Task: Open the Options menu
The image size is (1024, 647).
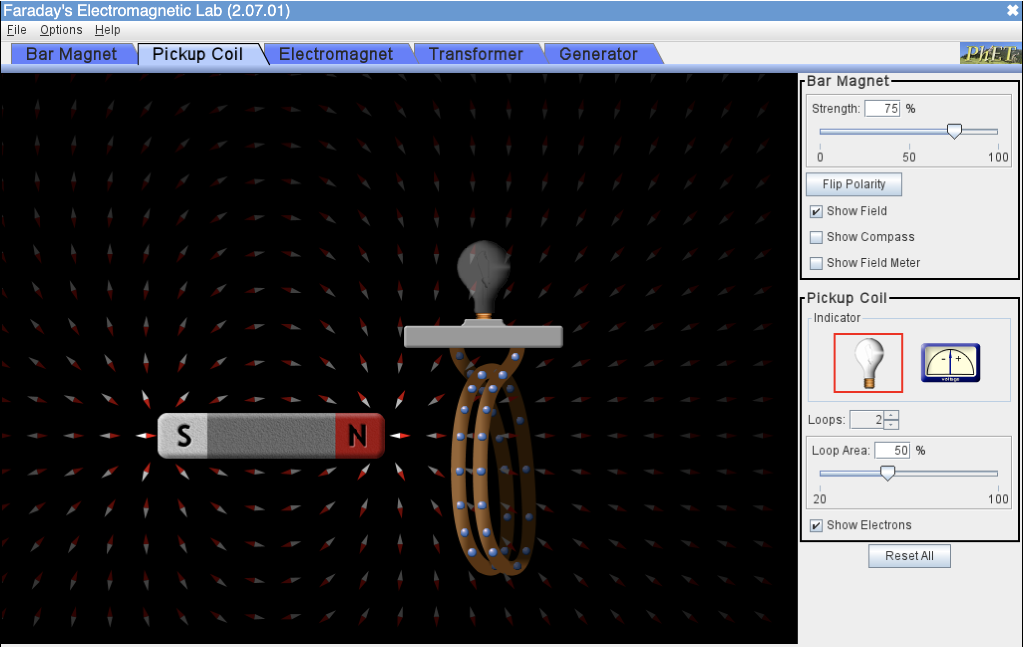Action: [60, 29]
